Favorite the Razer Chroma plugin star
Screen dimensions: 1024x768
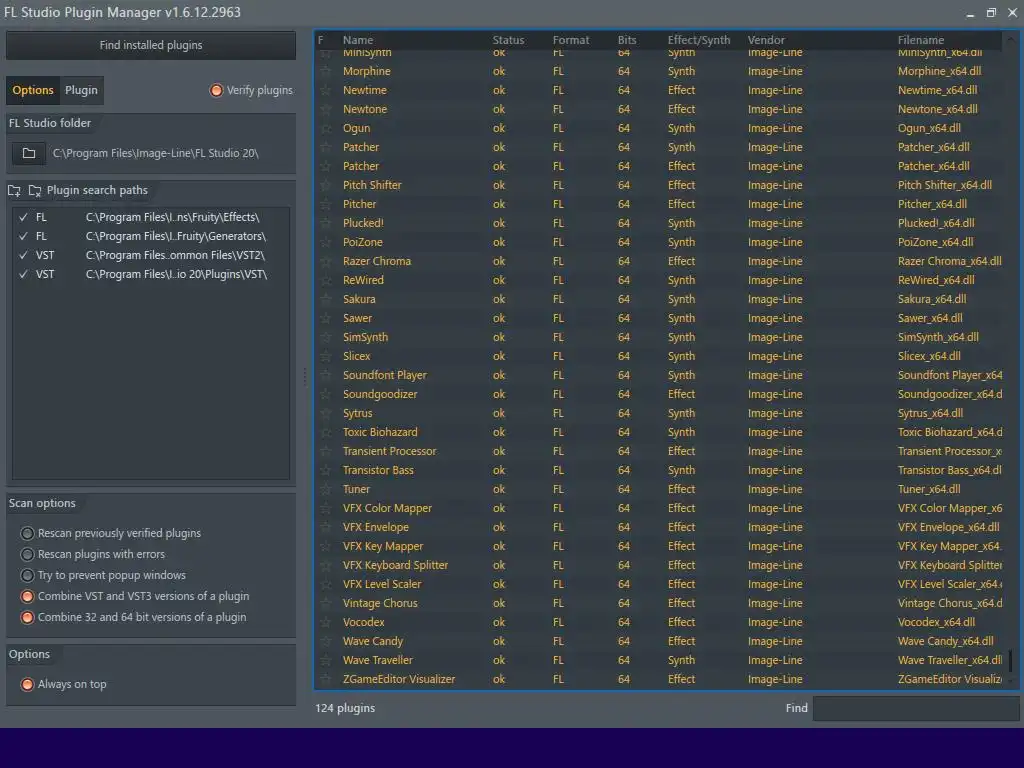tap(325, 261)
